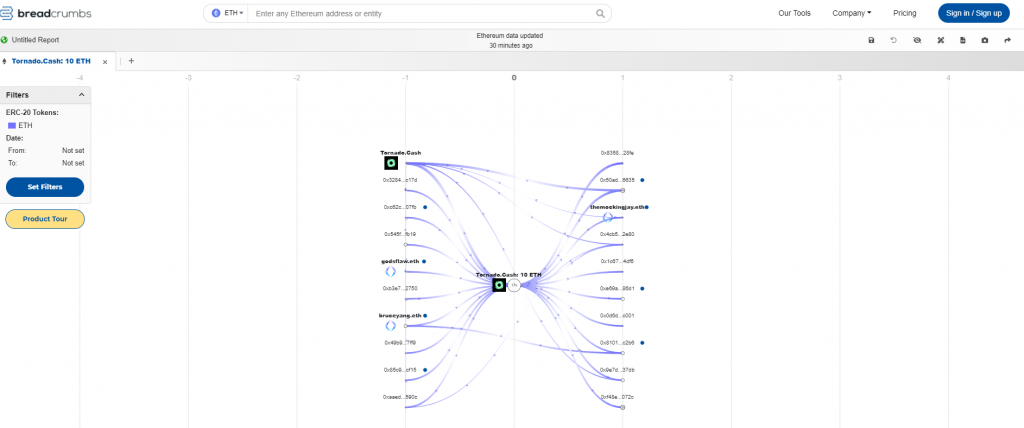Click the blue dot next to 0xc62c...07fb

coord(424,207)
